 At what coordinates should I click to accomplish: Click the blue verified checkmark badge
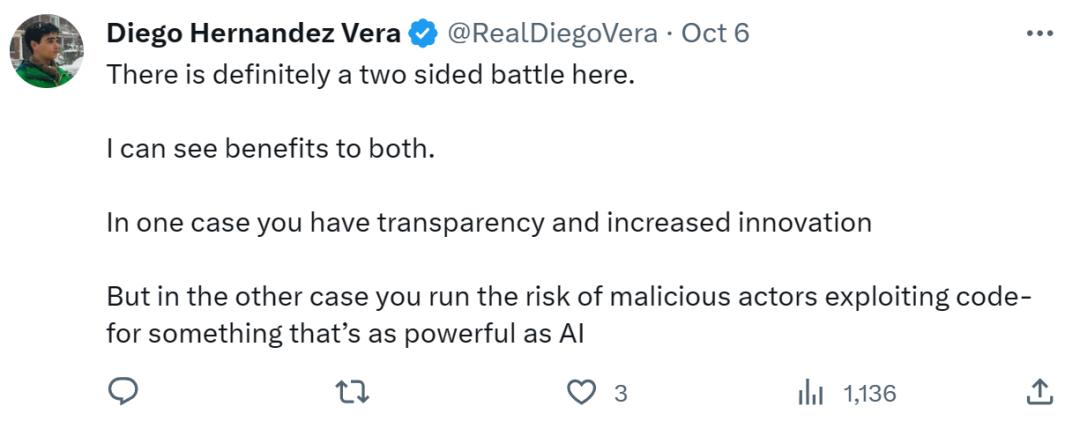point(424,34)
